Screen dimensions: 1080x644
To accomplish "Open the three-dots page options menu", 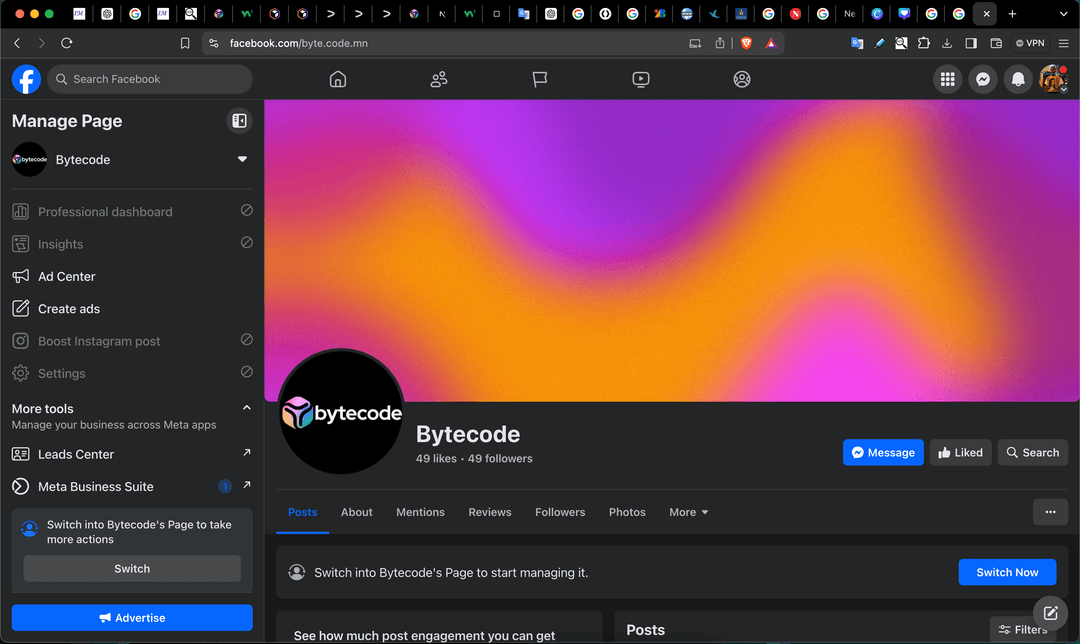I will (1050, 512).
